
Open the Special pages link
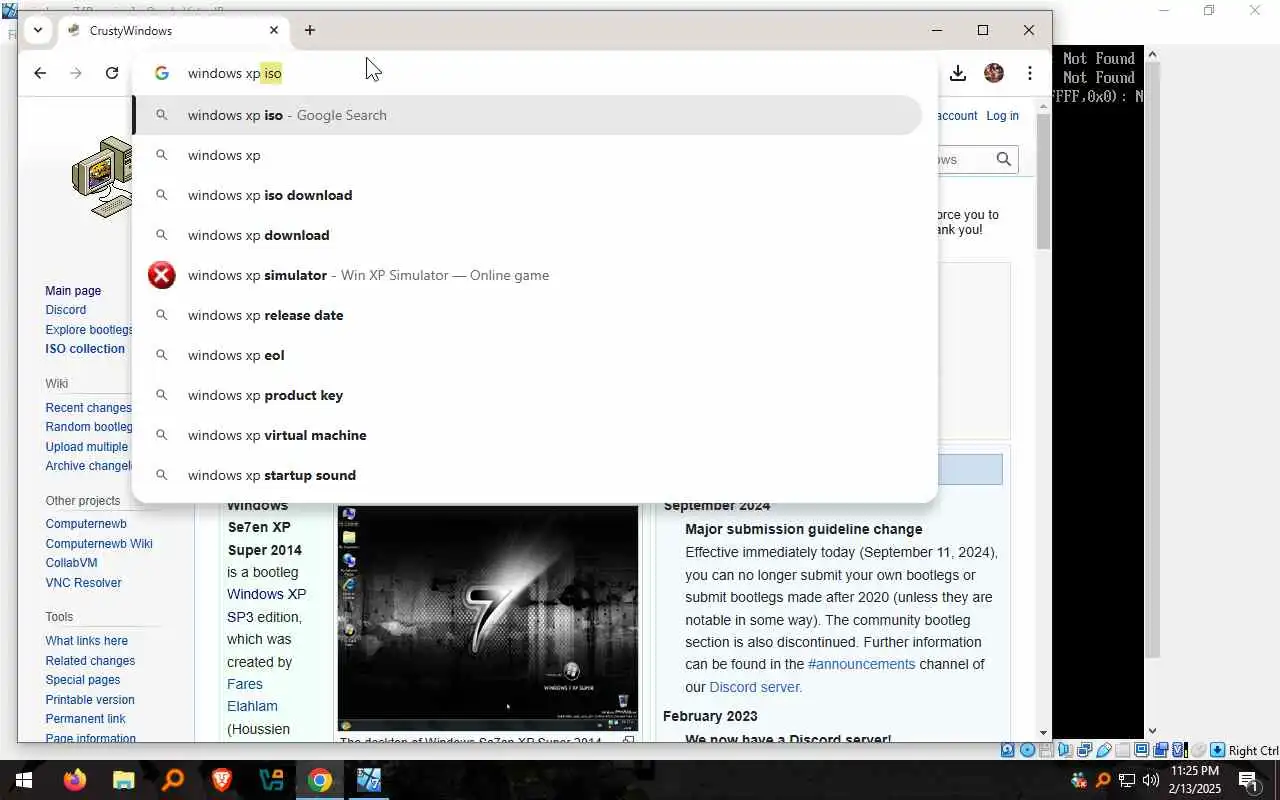[x=83, y=680]
